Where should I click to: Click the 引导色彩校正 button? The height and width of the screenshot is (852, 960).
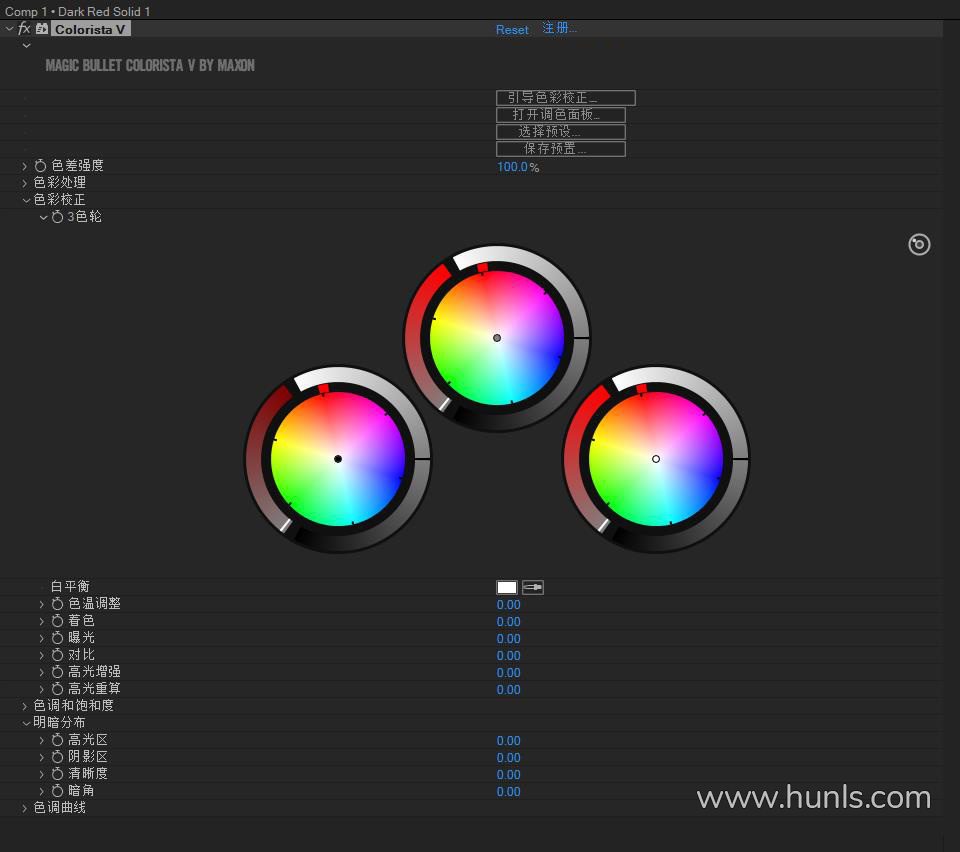pos(565,98)
